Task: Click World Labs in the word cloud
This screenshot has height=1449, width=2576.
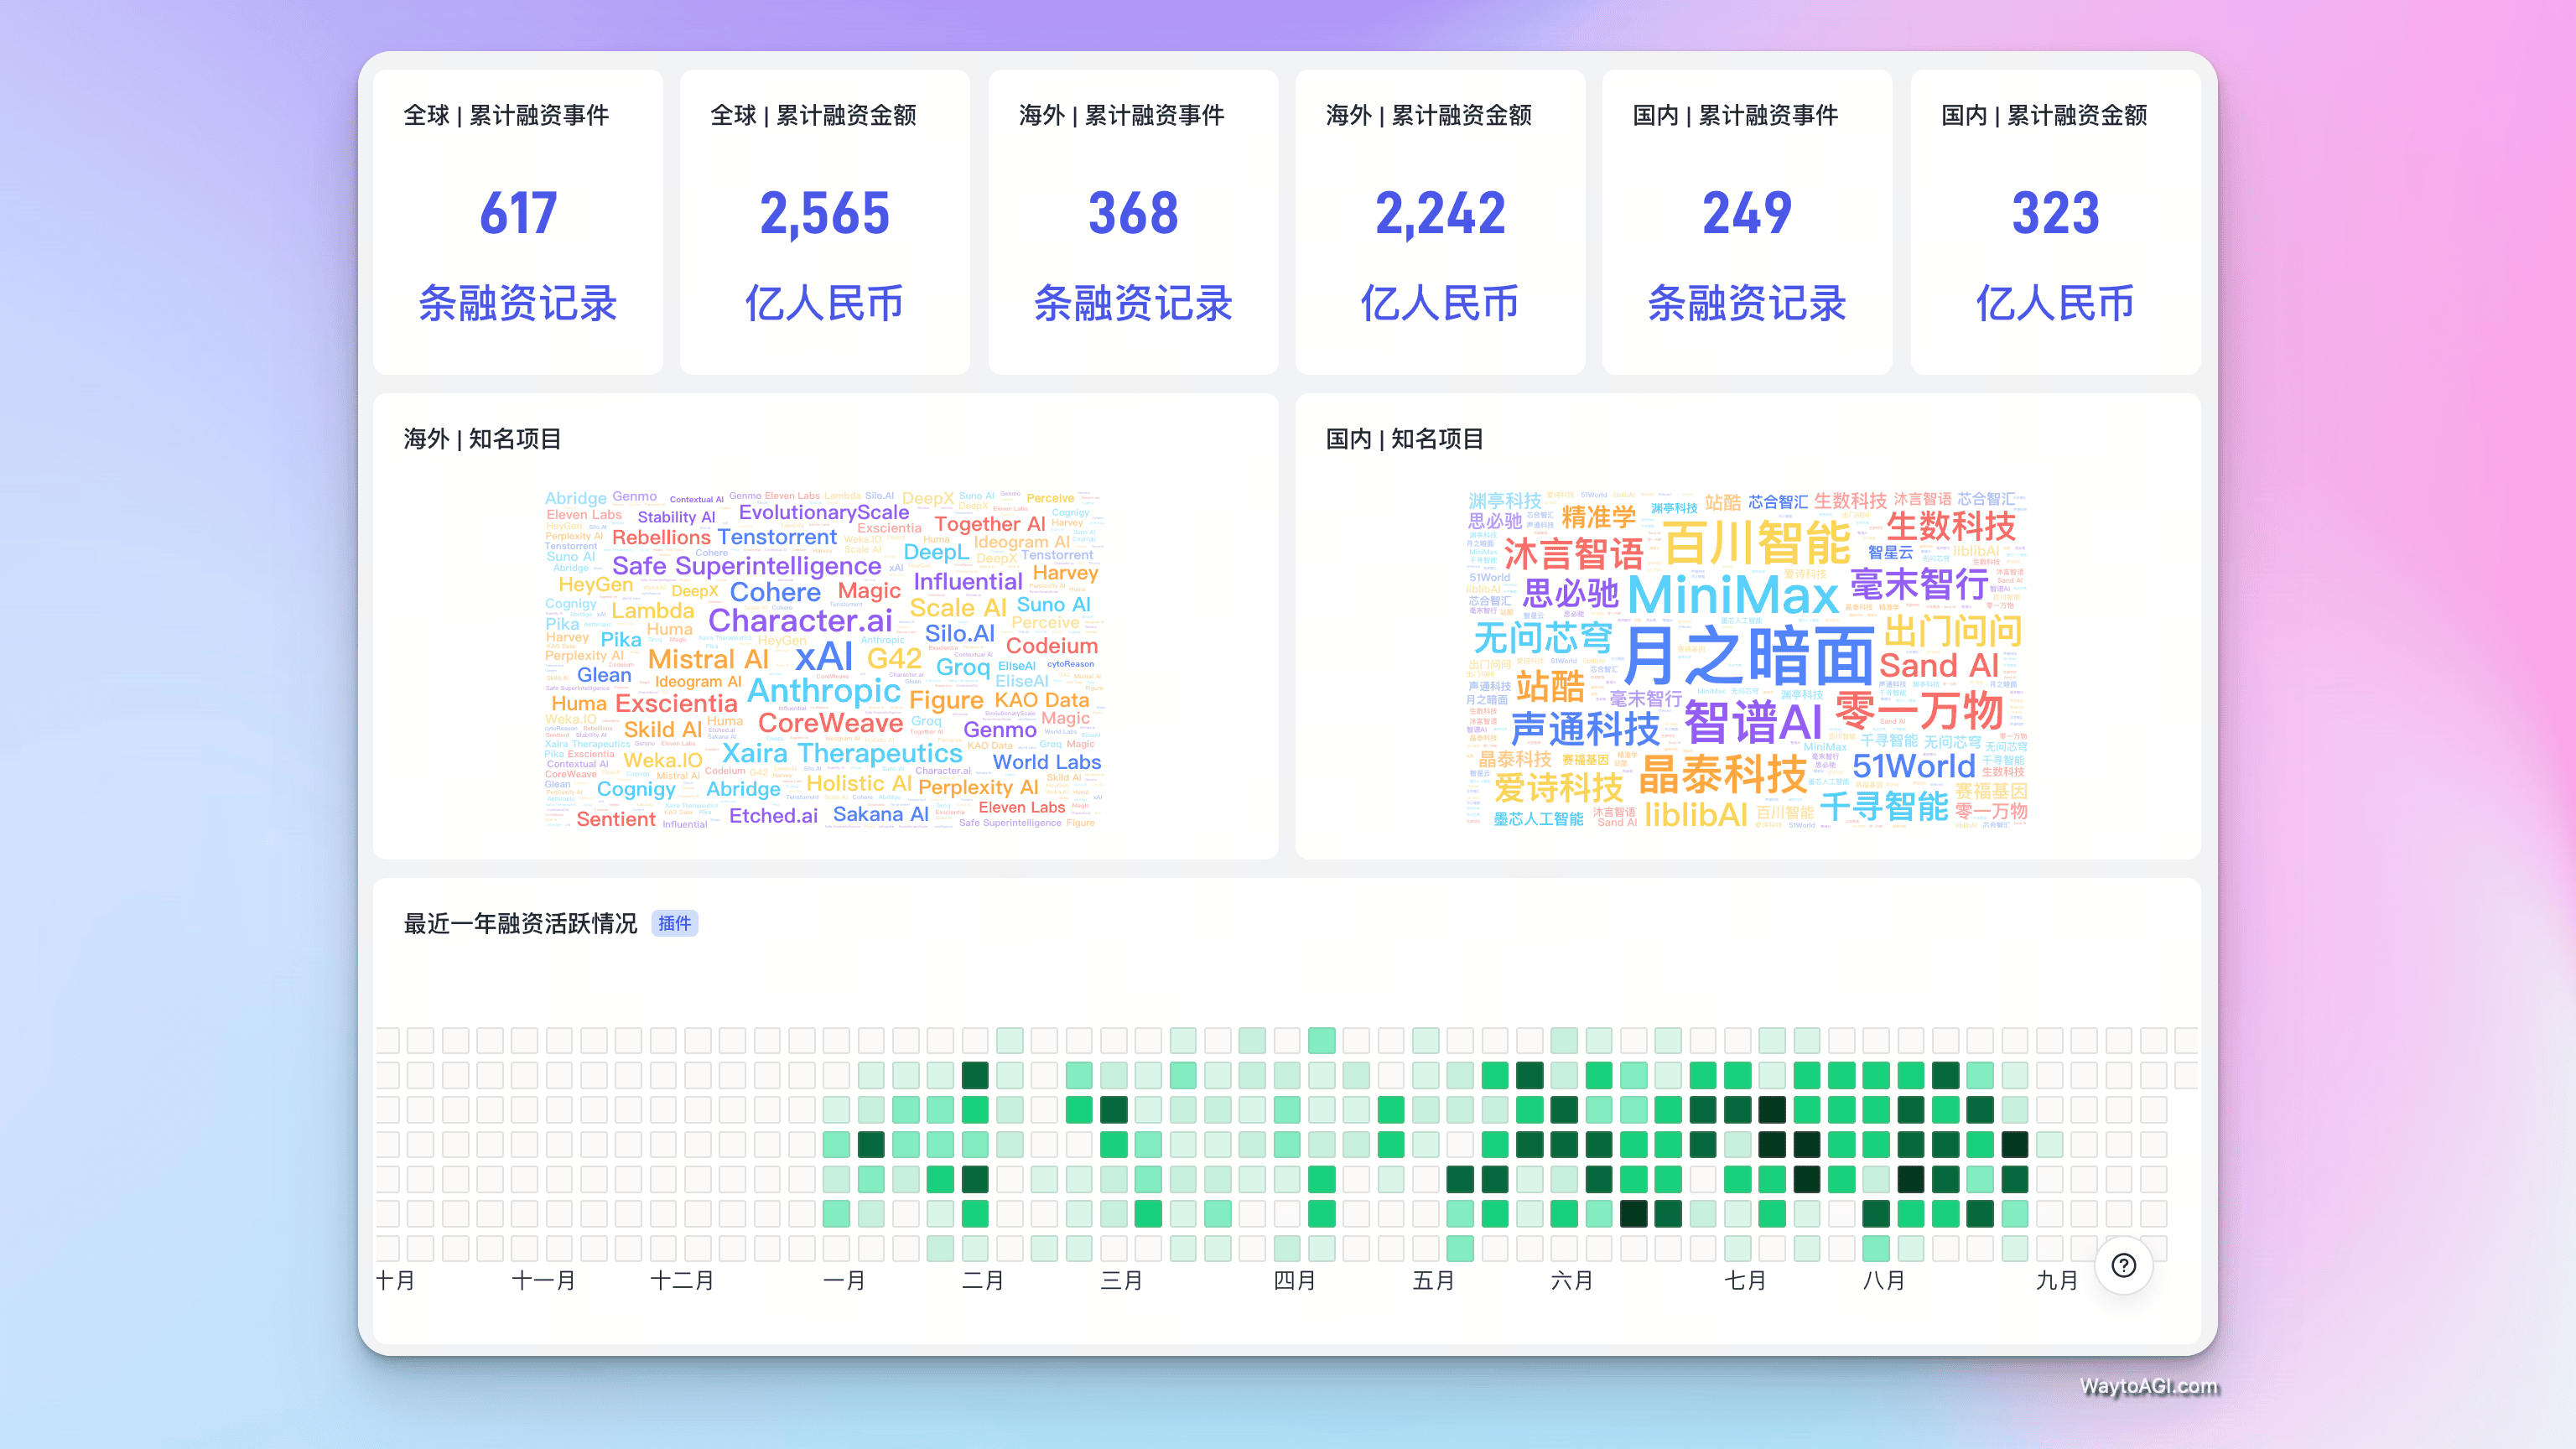Action: [x=1047, y=762]
